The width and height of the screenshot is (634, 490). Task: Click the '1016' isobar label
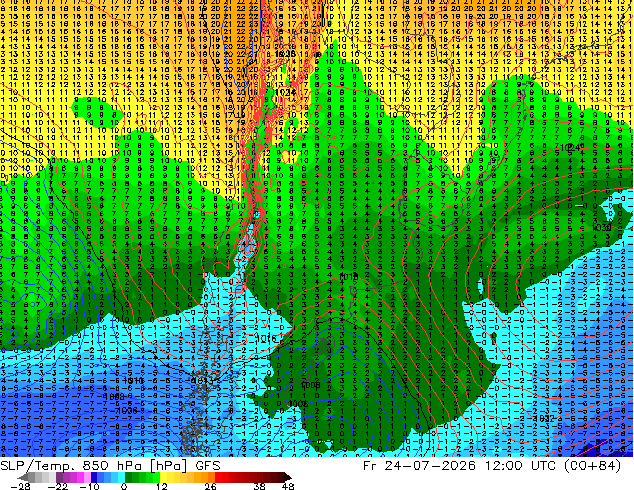click(266, 338)
